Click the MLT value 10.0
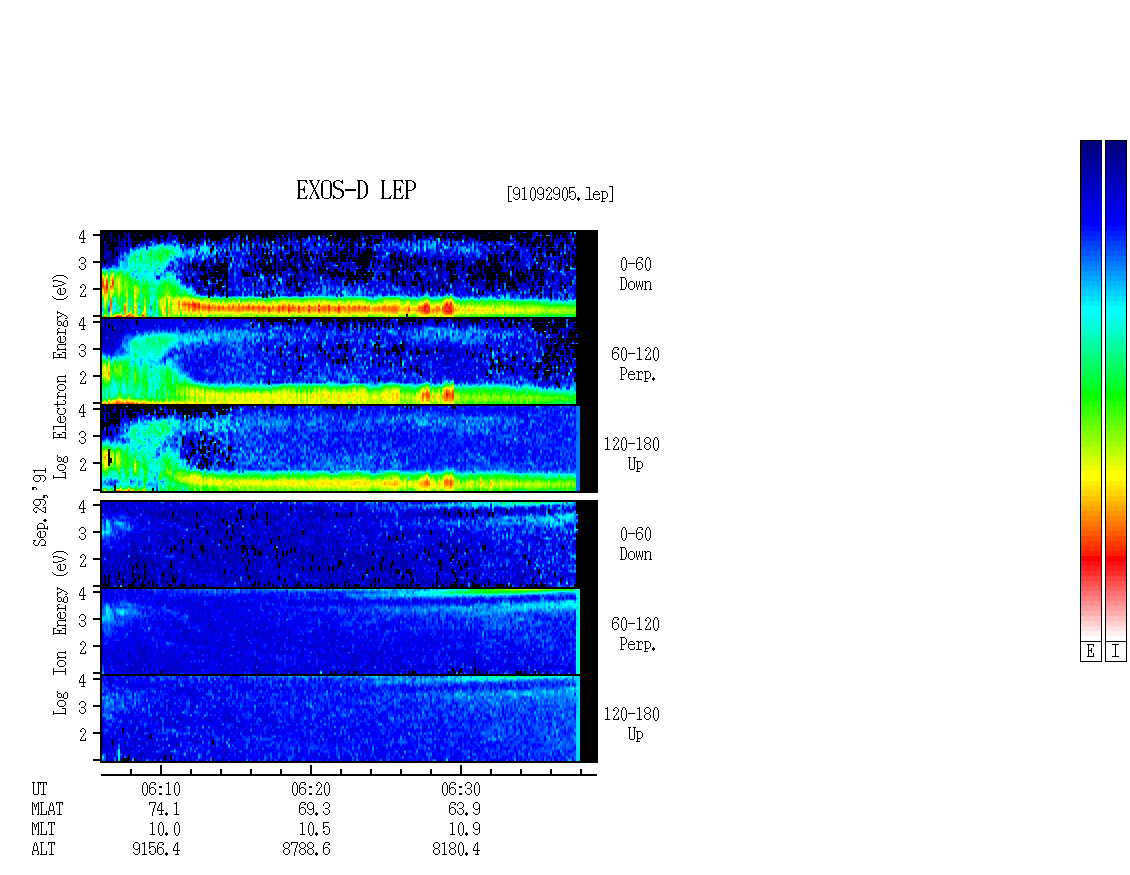 click(164, 830)
